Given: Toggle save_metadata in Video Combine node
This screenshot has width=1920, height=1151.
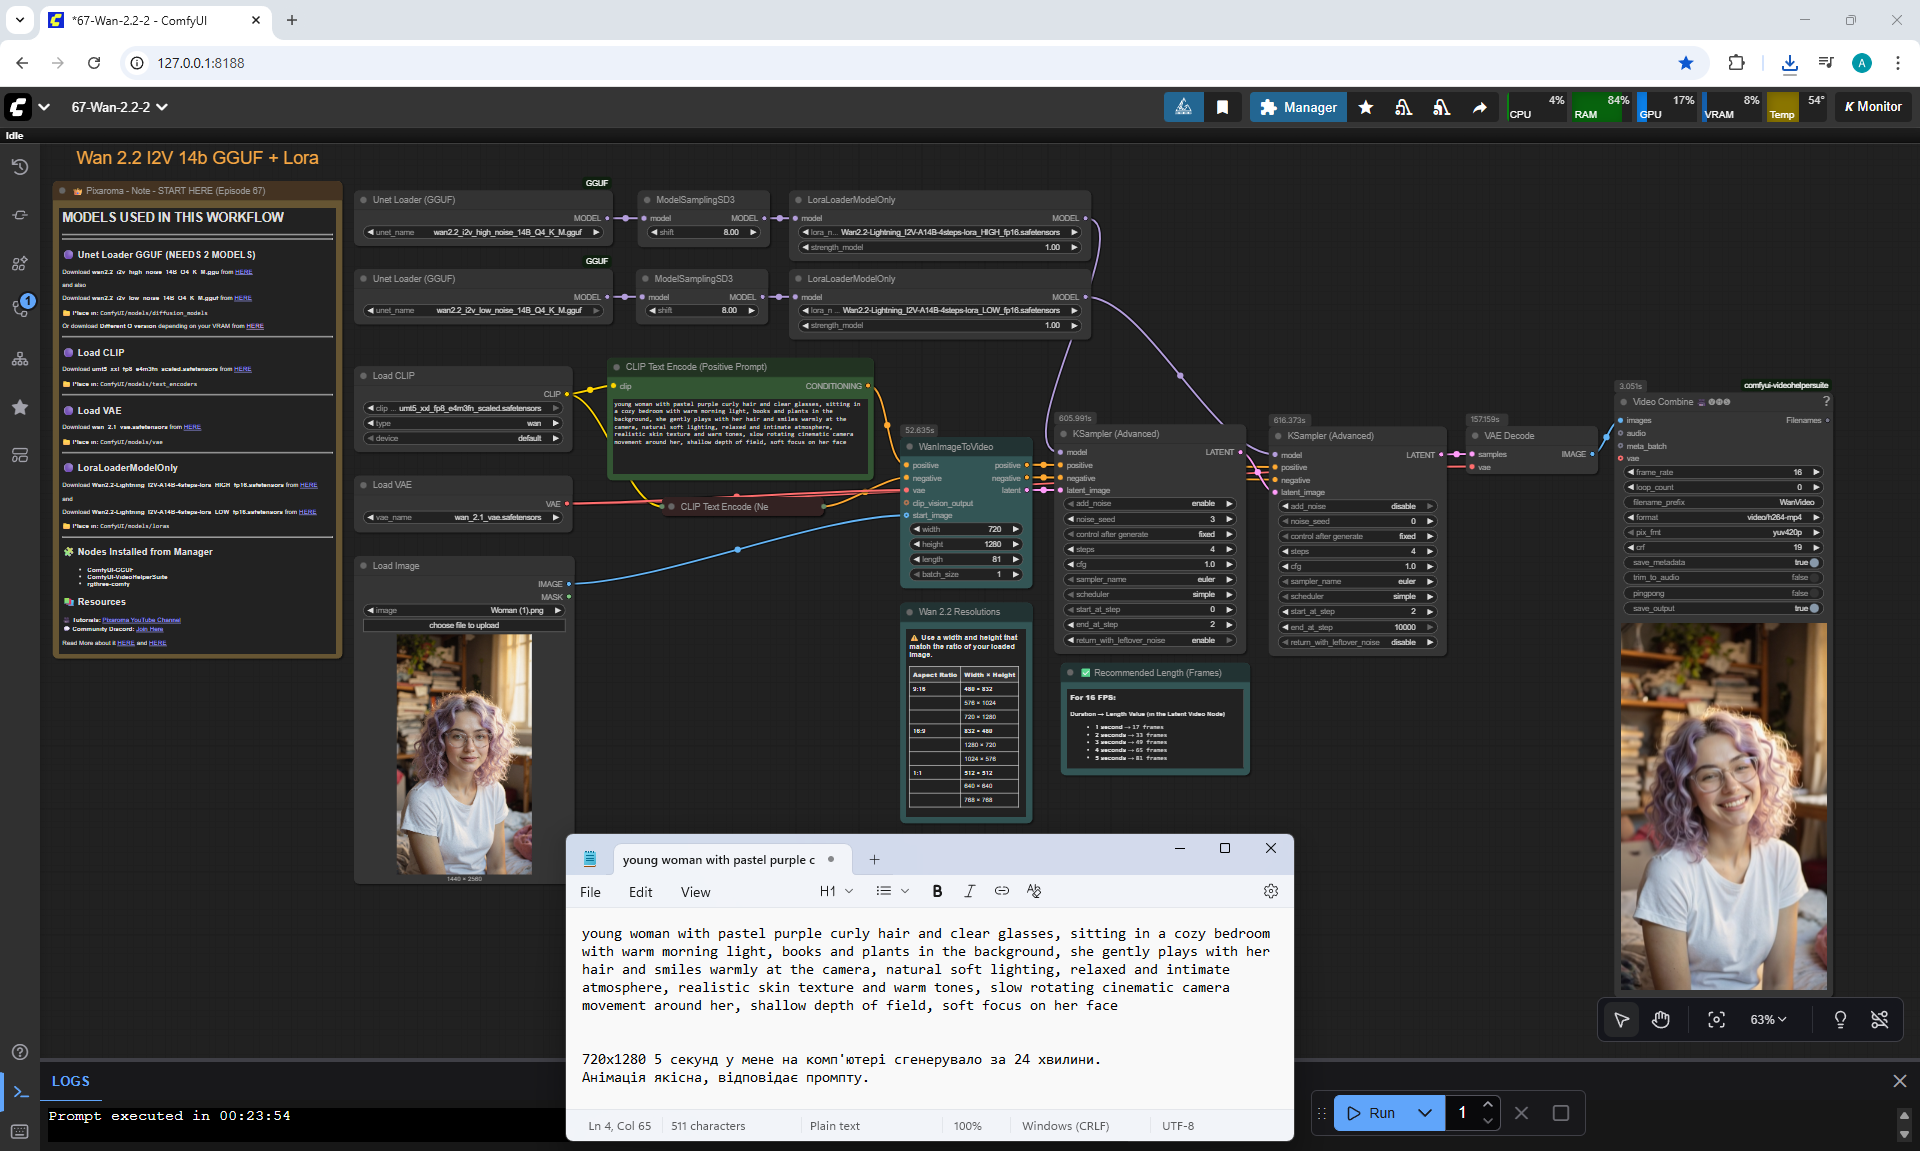Looking at the screenshot, I should pyautogui.click(x=1814, y=563).
